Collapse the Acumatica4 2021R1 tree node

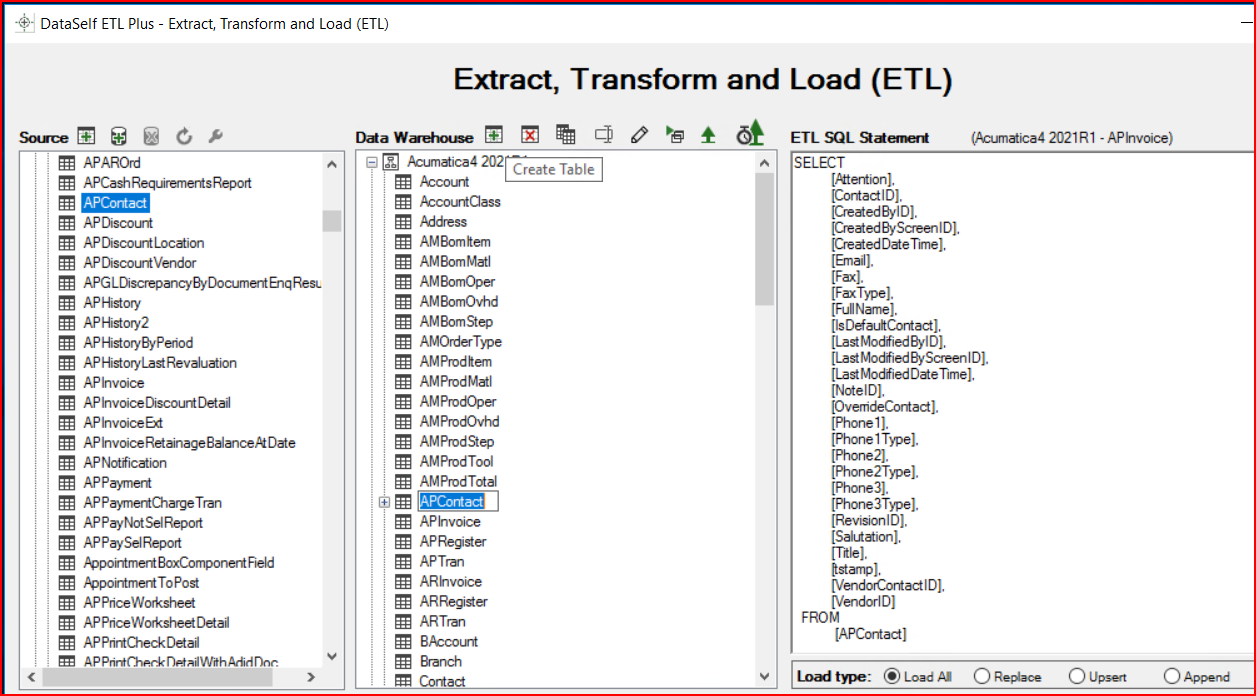[x=372, y=160]
